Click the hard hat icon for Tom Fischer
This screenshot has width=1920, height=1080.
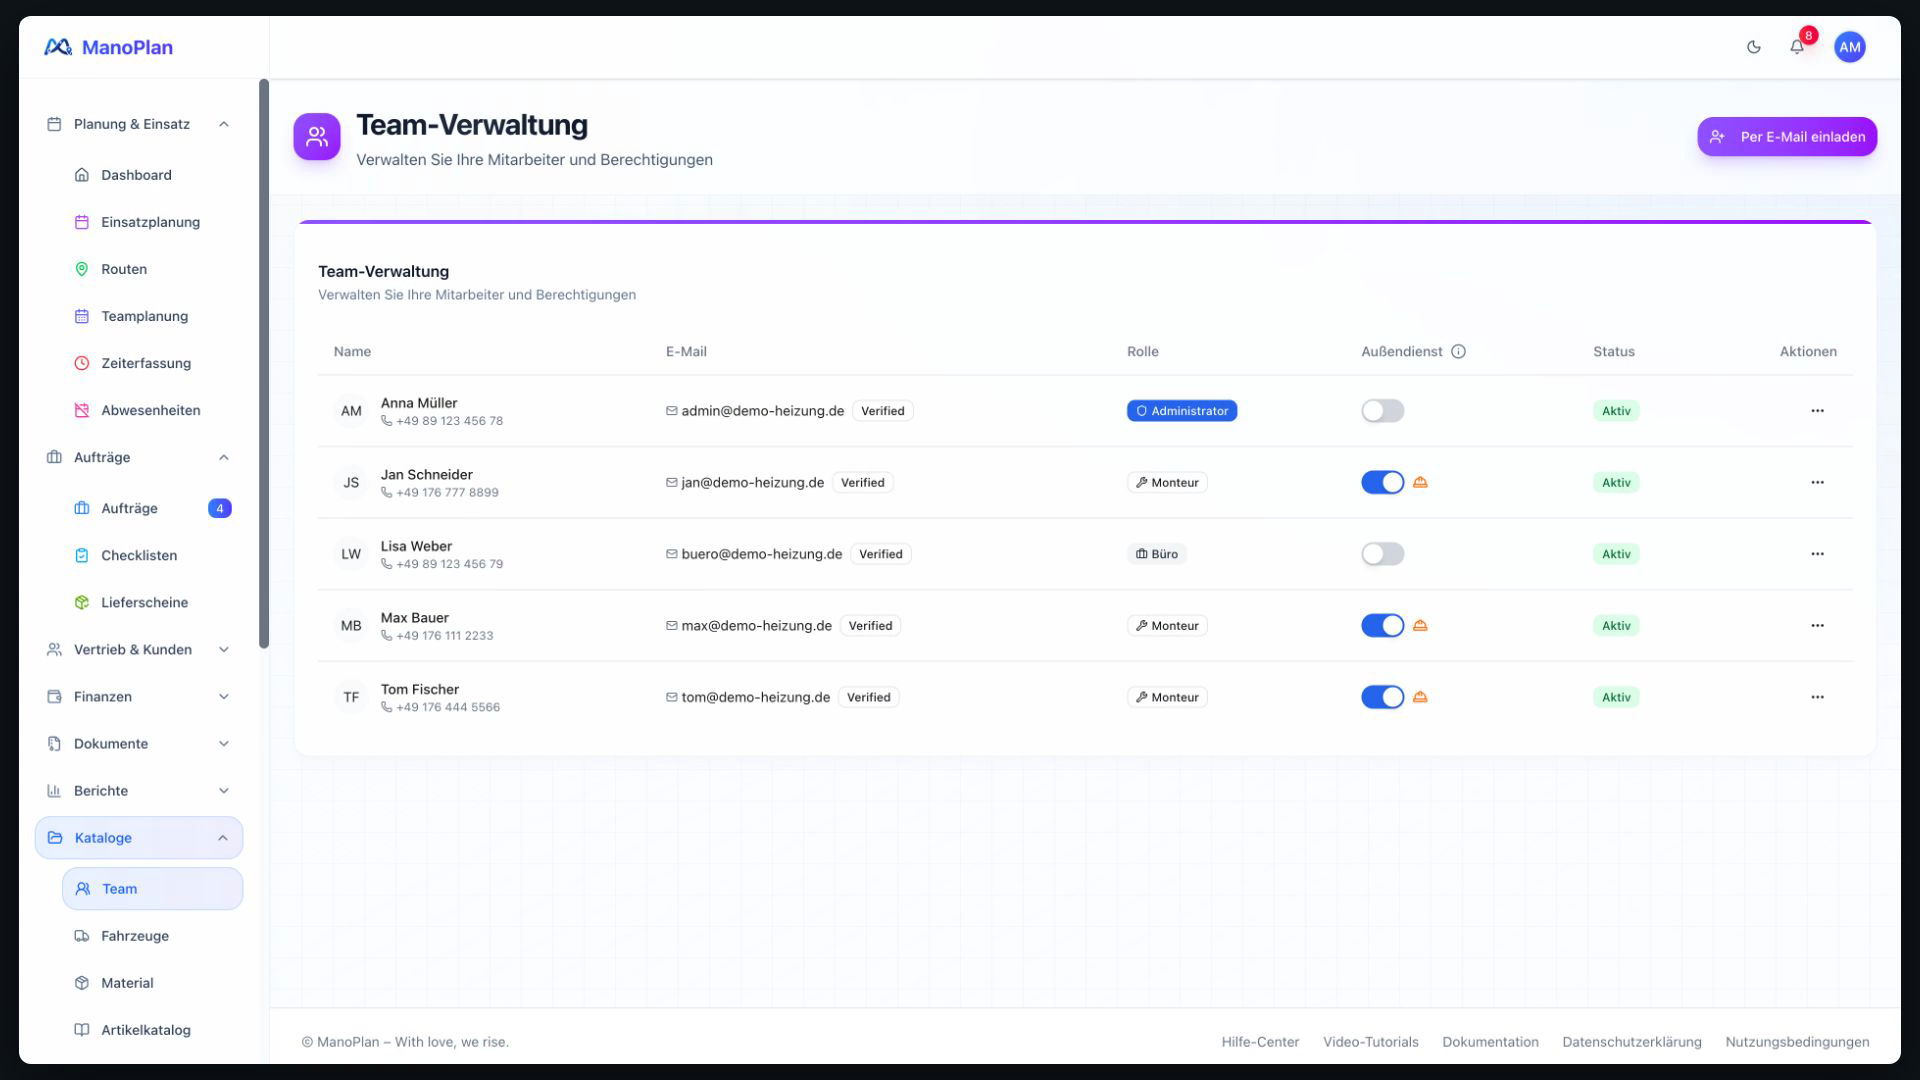pos(1420,697)
